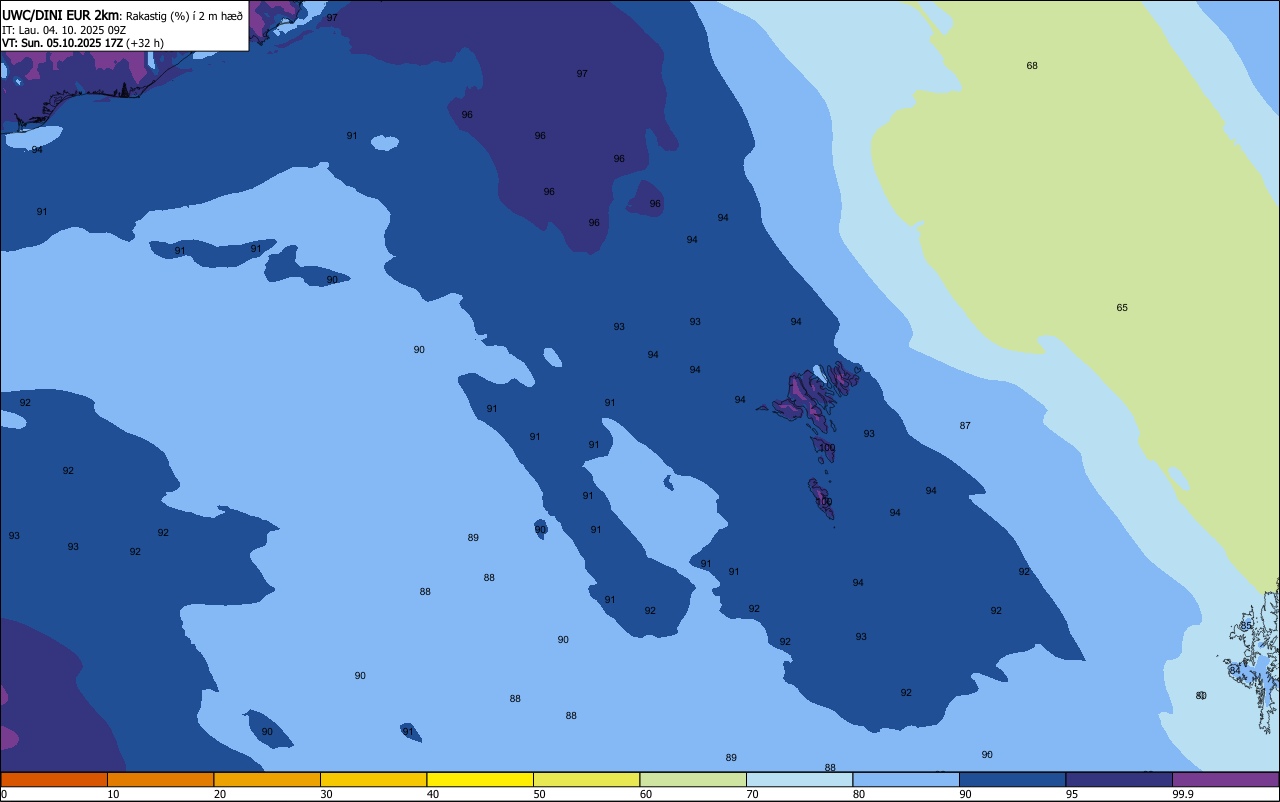This screenshot has height=802, width=1280.
Task: Select the indigo 95–99.9 legend swatch
Action: (x=1119, y=779)
